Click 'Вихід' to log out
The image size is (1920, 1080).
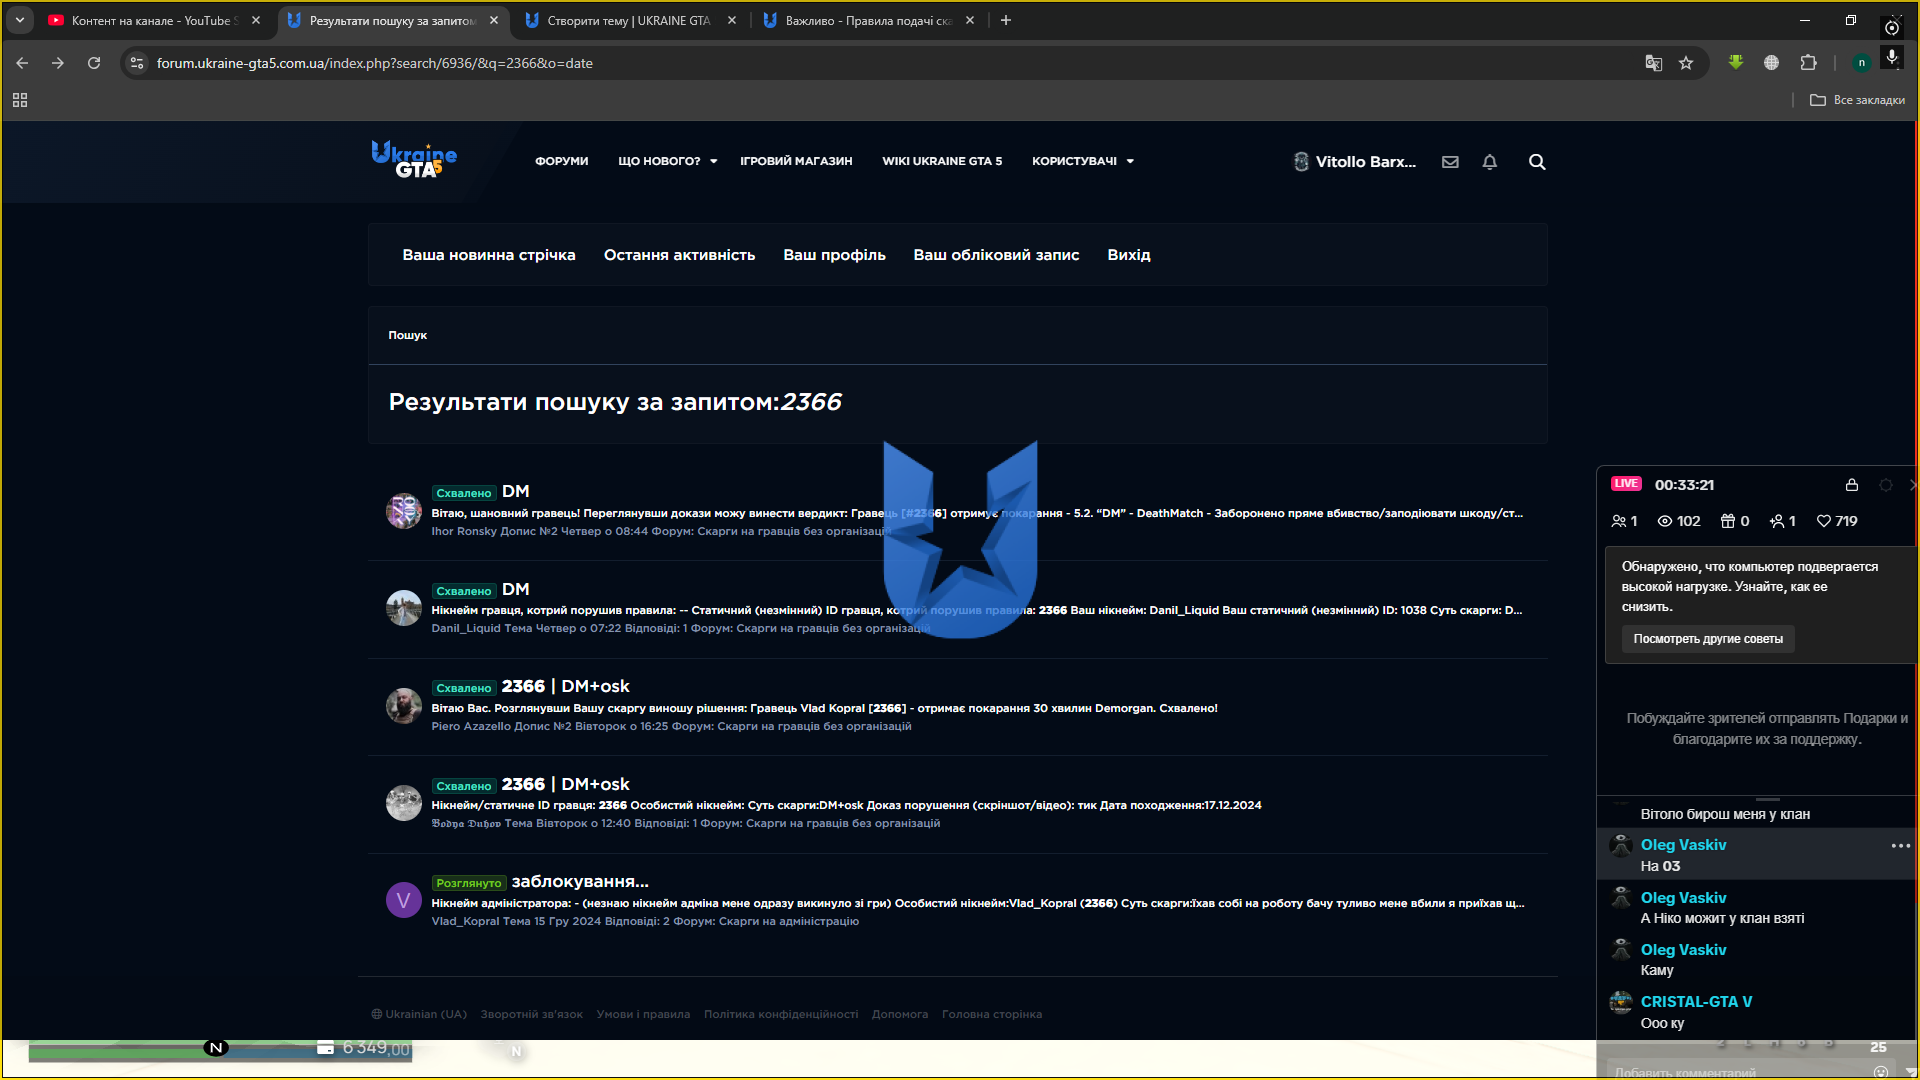coord(1129,255)
